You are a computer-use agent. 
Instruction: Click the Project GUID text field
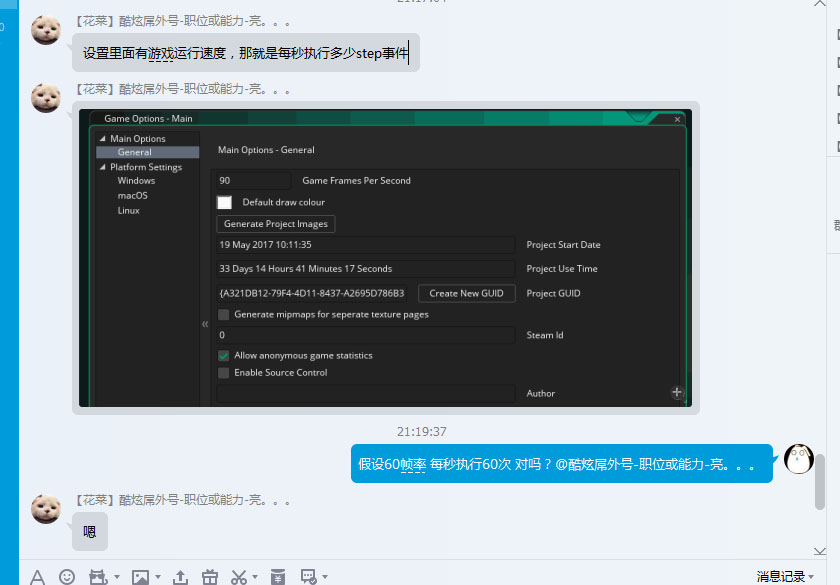click(x=313, y=294)
